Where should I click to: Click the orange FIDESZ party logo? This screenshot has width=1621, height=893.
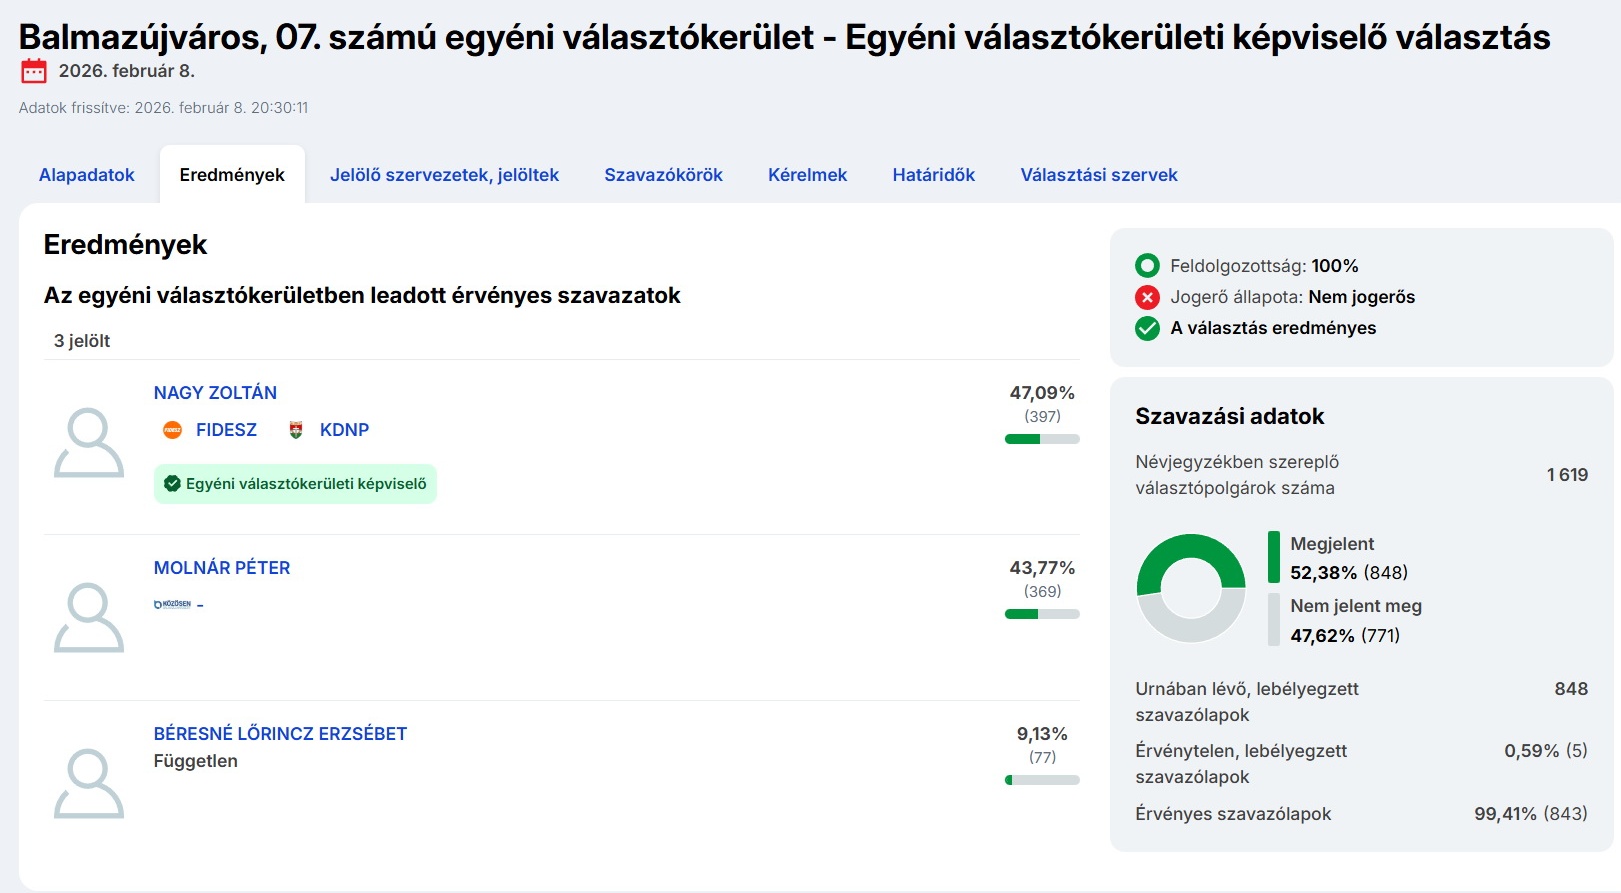(x=172, y=430)
